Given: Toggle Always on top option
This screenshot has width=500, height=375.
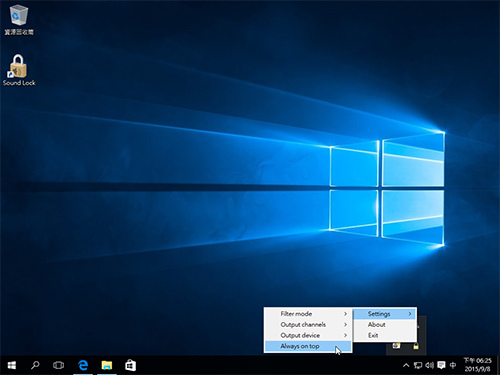Looking at the screenshot, I should (x=308, y=346).
